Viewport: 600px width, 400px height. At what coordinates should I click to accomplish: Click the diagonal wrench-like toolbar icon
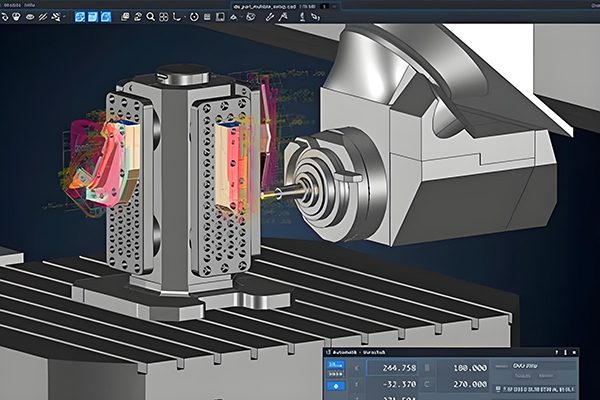(x=270, y=17)
